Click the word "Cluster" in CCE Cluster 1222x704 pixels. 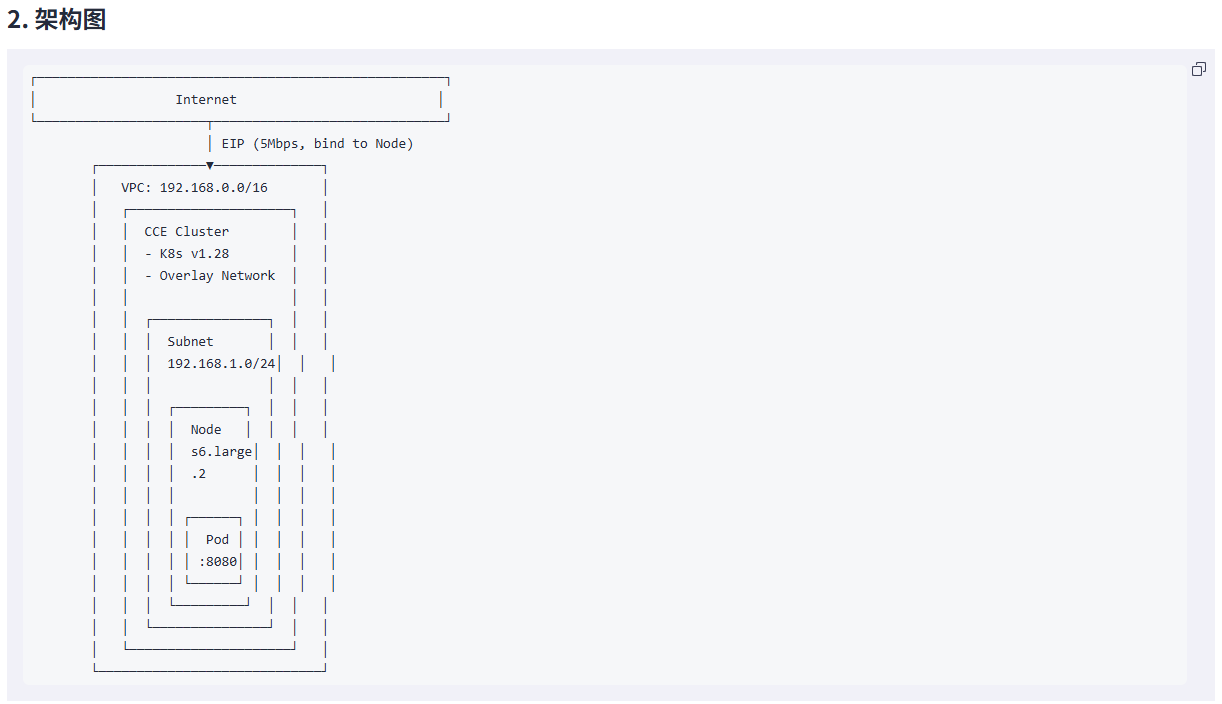pyautogui.click(x=202, y=231)
